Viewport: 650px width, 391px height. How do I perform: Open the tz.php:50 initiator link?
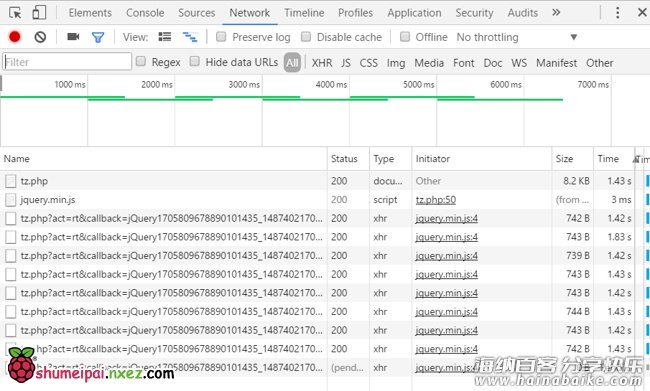(x=436, y=200)
